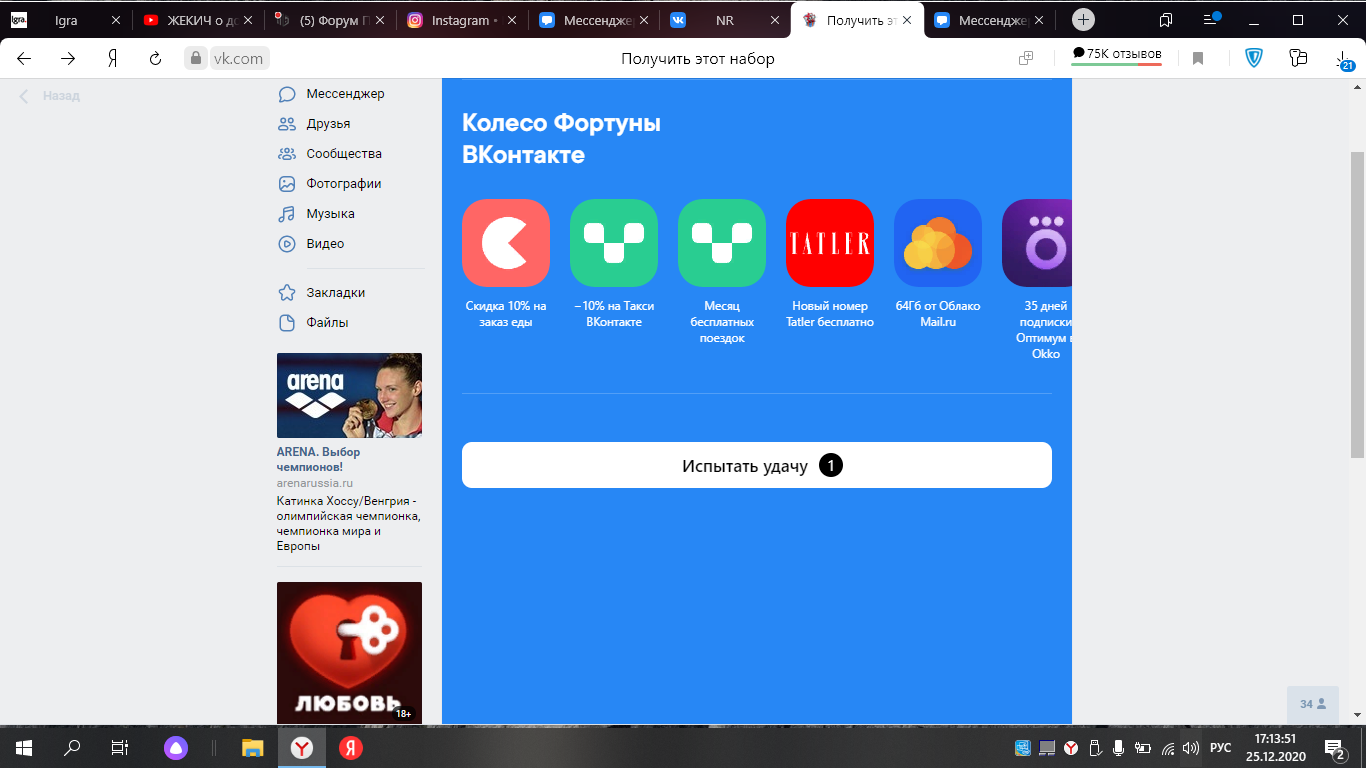
Task: Switch to the ЖЕКИЧ YouTube tab
Action: click(198, 20)
